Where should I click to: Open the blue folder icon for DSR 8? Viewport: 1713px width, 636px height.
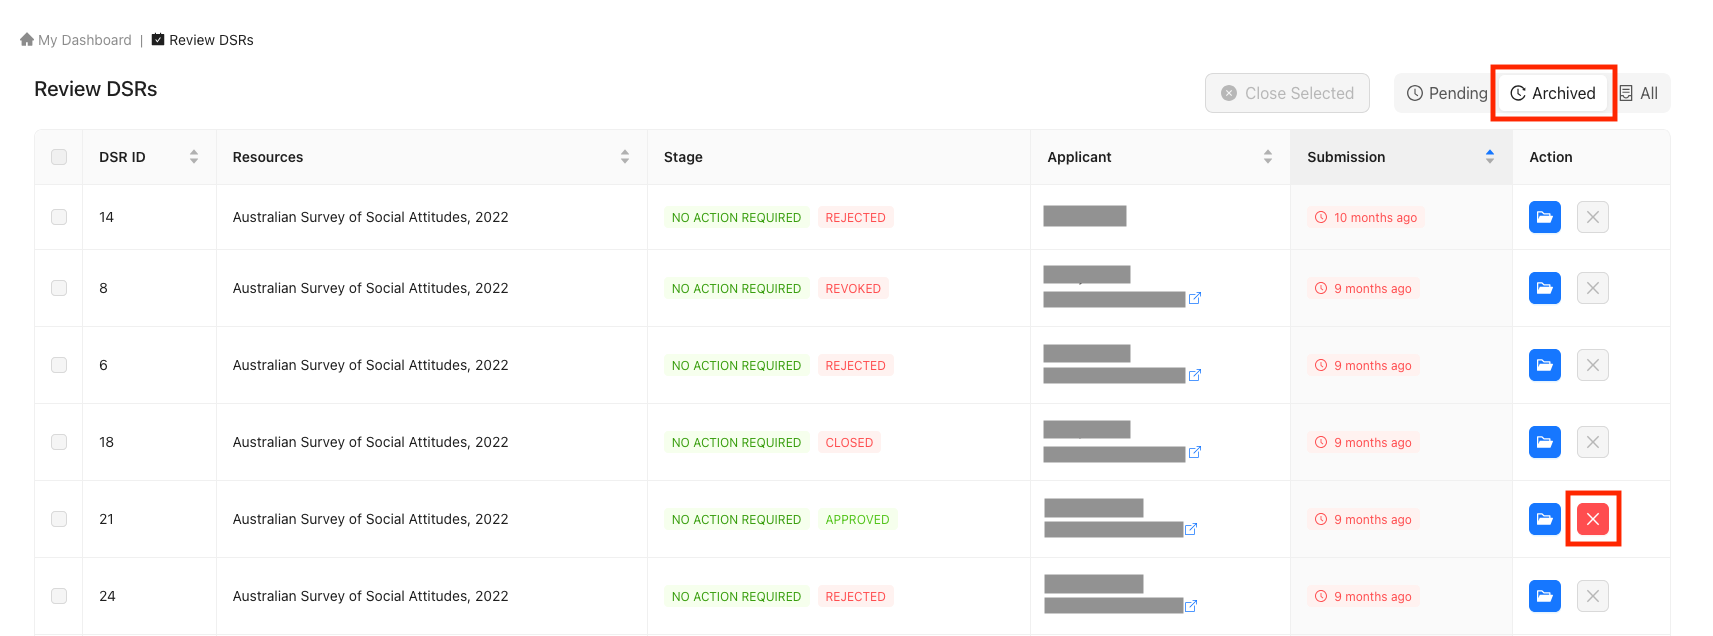tap(1544, 288)
